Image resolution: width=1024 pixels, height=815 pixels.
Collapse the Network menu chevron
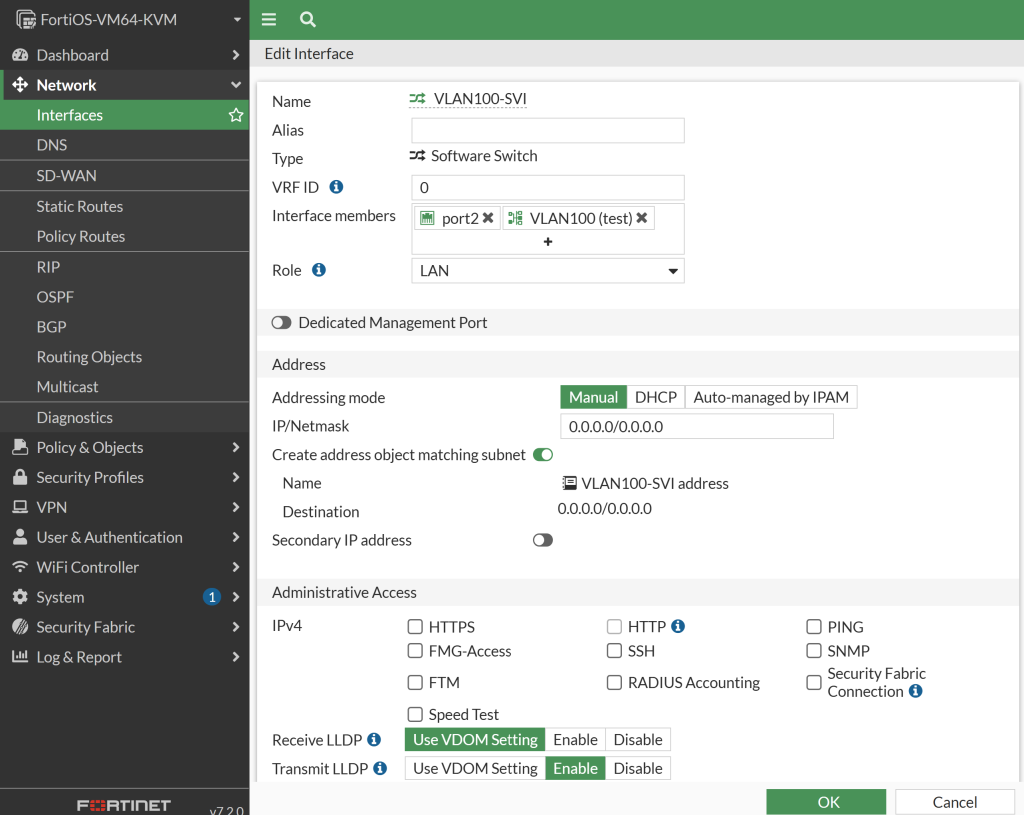point(236,85)
